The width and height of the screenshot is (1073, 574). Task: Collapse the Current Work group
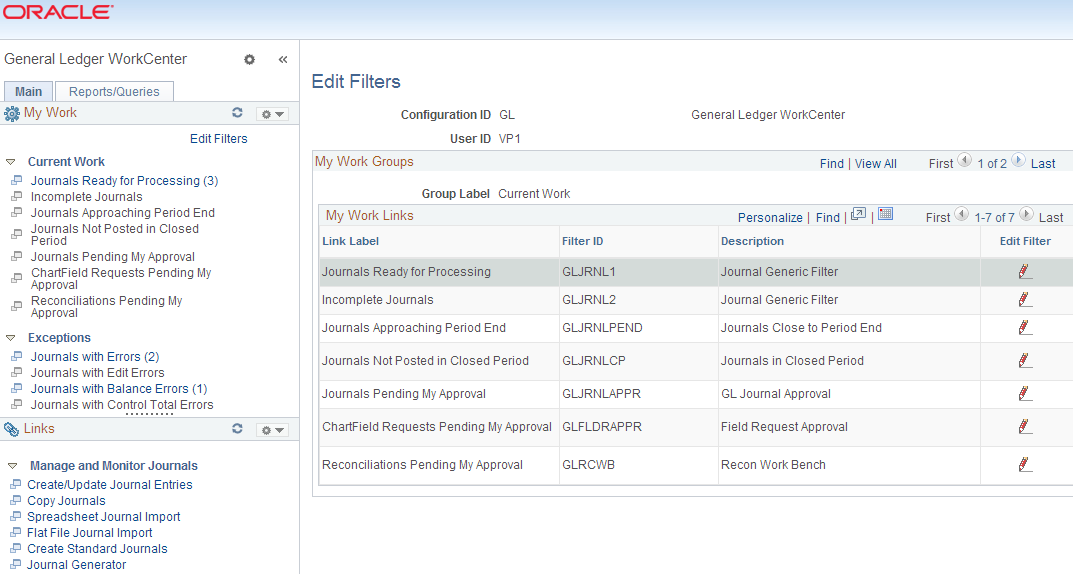[10, 162]
